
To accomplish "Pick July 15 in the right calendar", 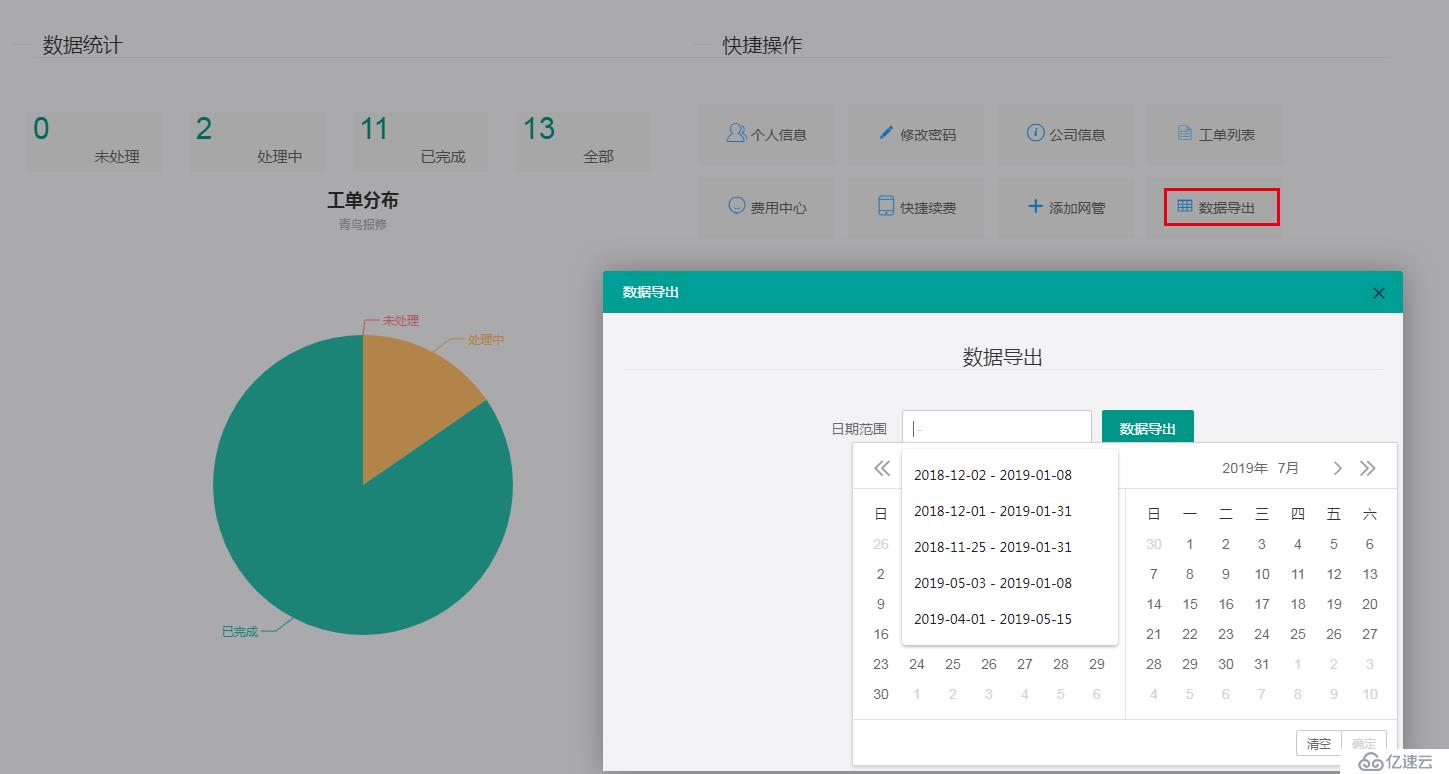I will click(x=1190, y=604).
